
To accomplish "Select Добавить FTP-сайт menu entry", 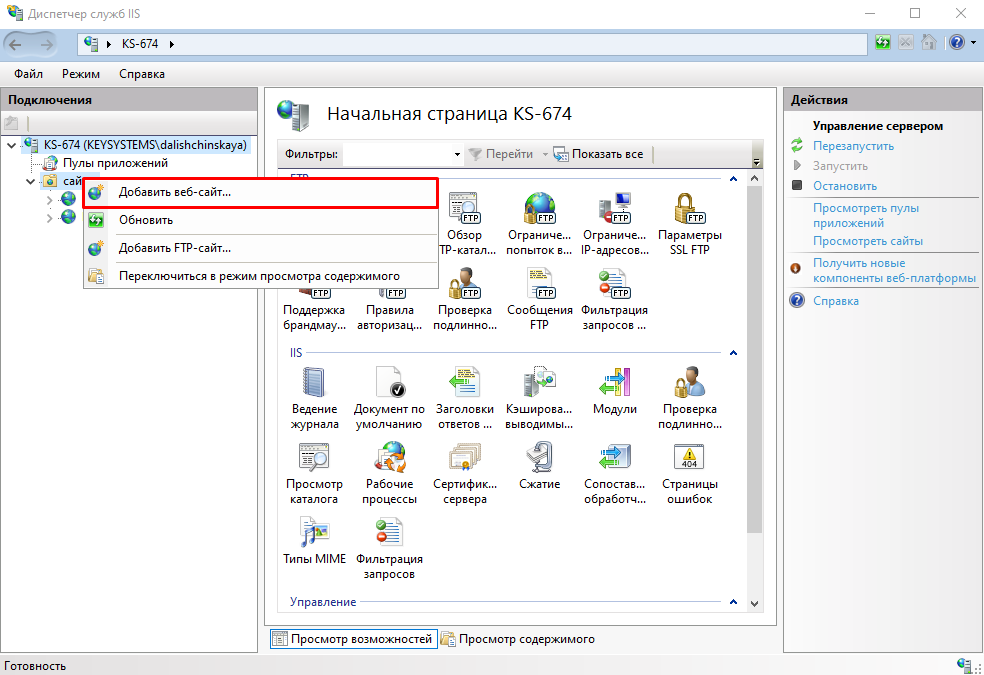I will tap(174, 248).
